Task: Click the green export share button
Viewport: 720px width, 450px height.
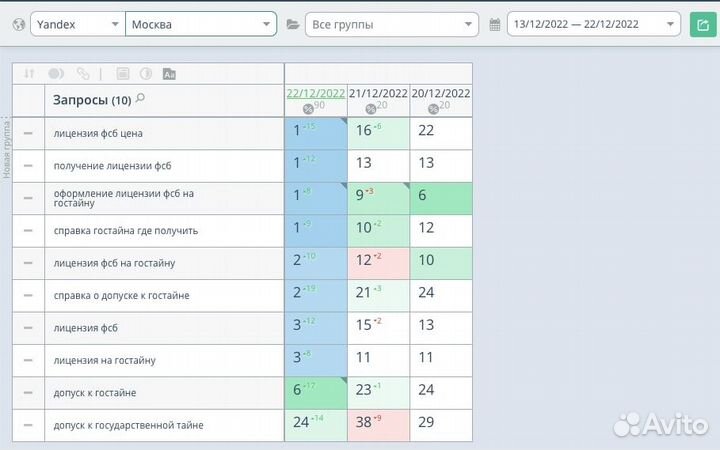Action: click(x=700, y=24)
